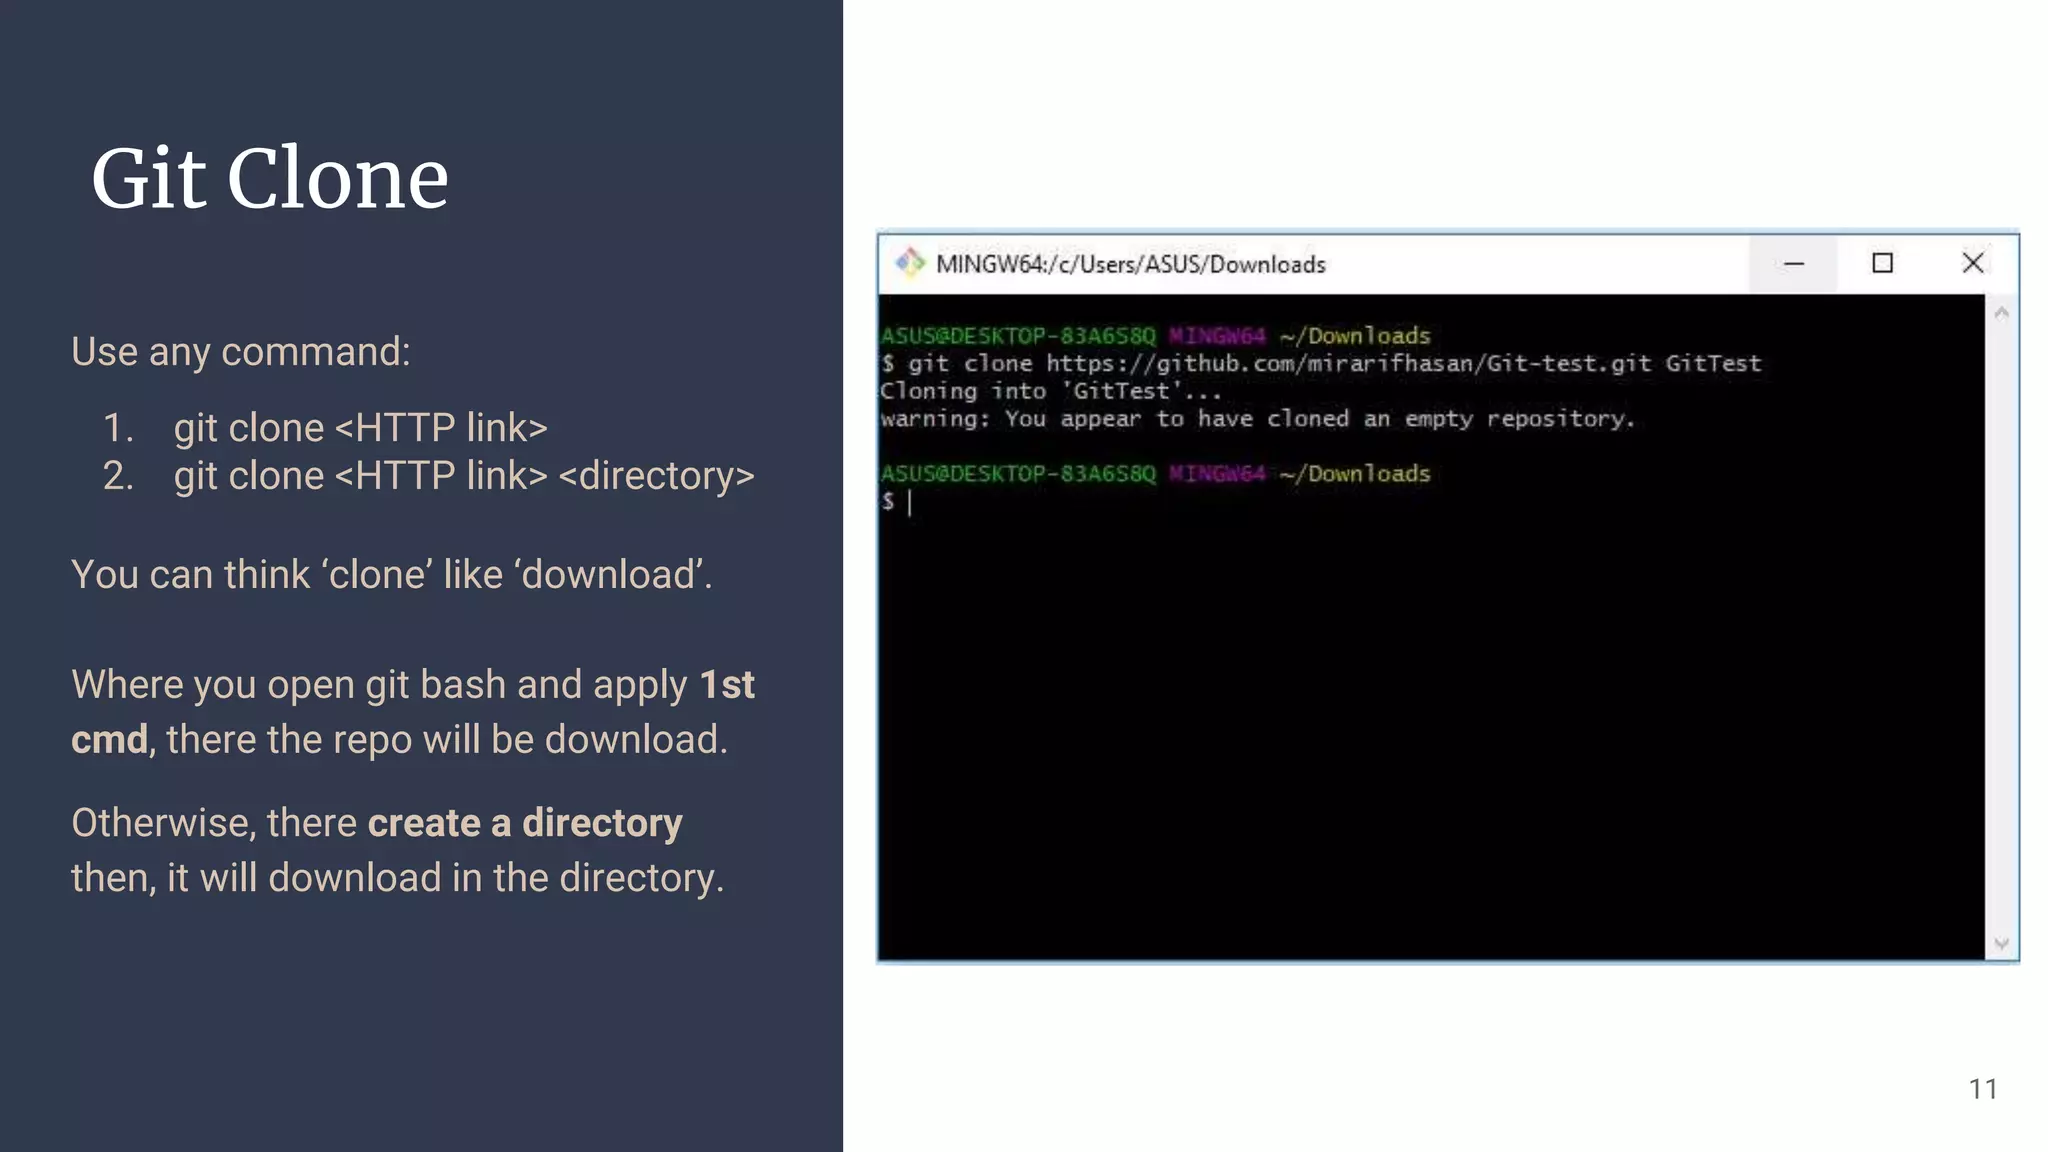Screen dimensions: 2048x1152
Task: Click the "Use any command:" text
Action: click(241, 352)
